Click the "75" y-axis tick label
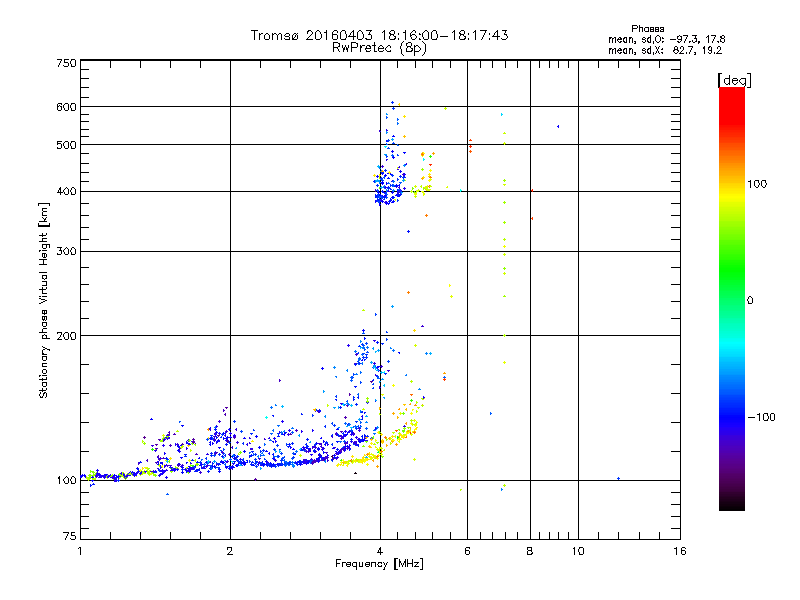 [x=70, y=536]
